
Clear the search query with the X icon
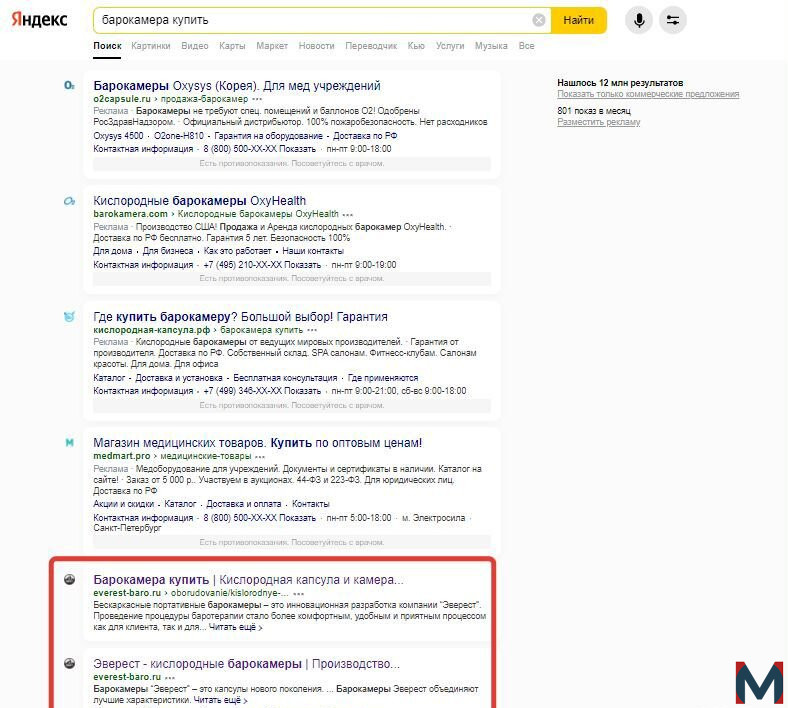tap(538, 20)
